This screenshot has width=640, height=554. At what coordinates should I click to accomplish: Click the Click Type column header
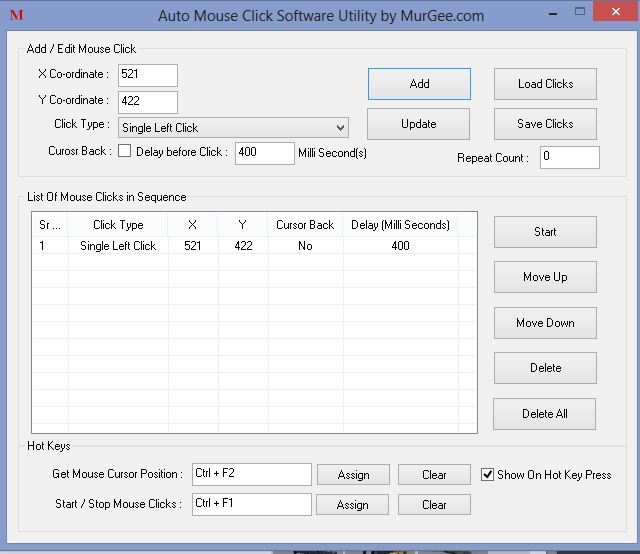(118, 225)
